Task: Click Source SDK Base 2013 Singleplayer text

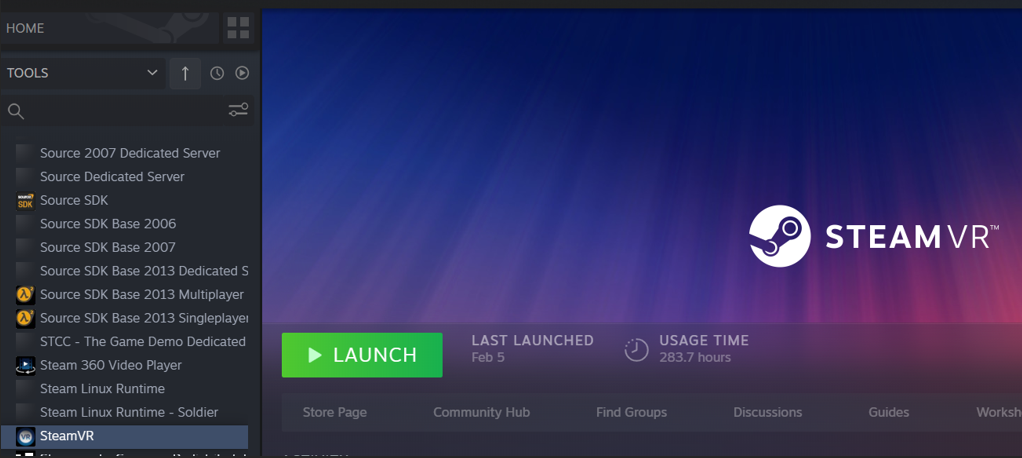Action: pyautogui.click(x=144, y=318)
